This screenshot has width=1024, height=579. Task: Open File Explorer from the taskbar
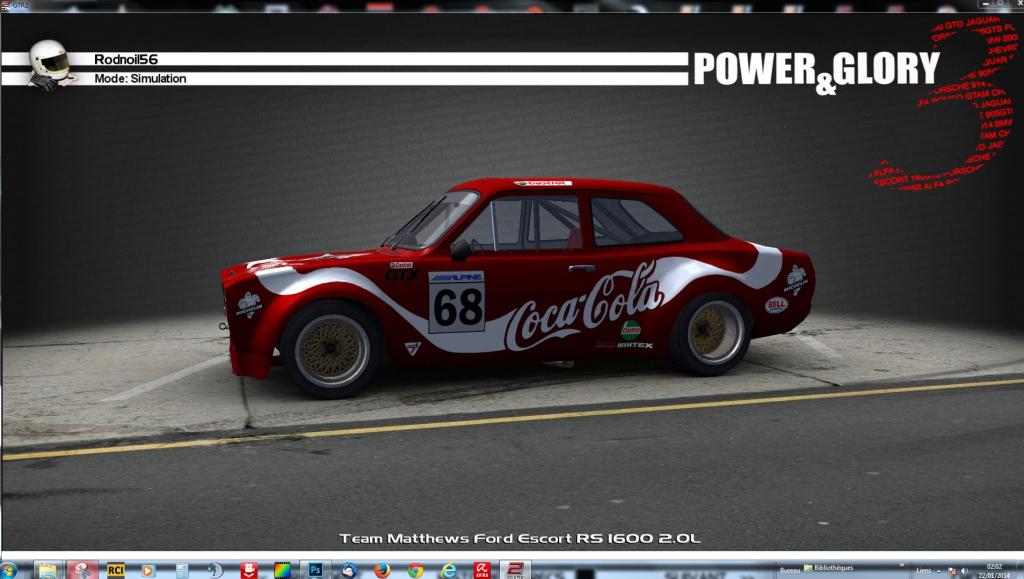(x=47, y=570)
